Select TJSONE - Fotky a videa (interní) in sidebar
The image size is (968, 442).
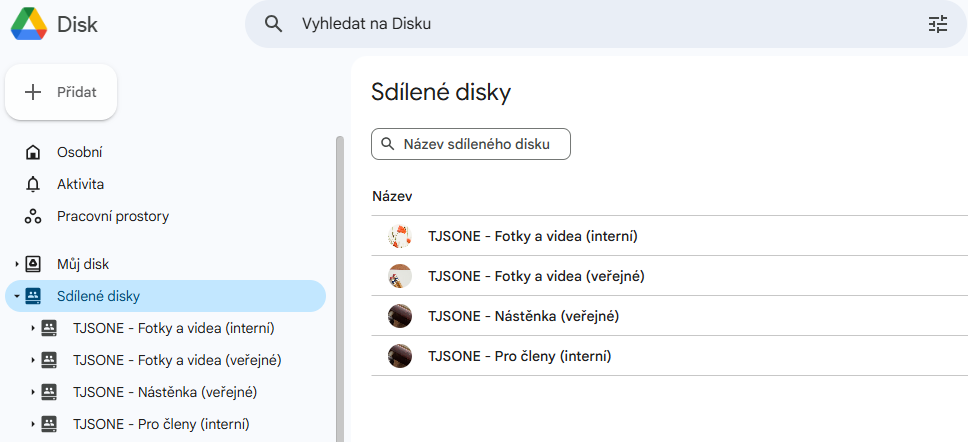pos(173,328)
